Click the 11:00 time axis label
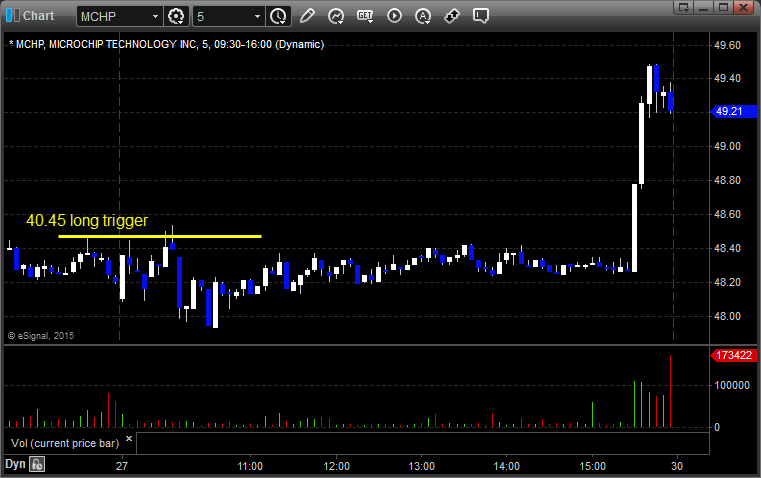This screenshot has width=761, height=478. [250, 466]
